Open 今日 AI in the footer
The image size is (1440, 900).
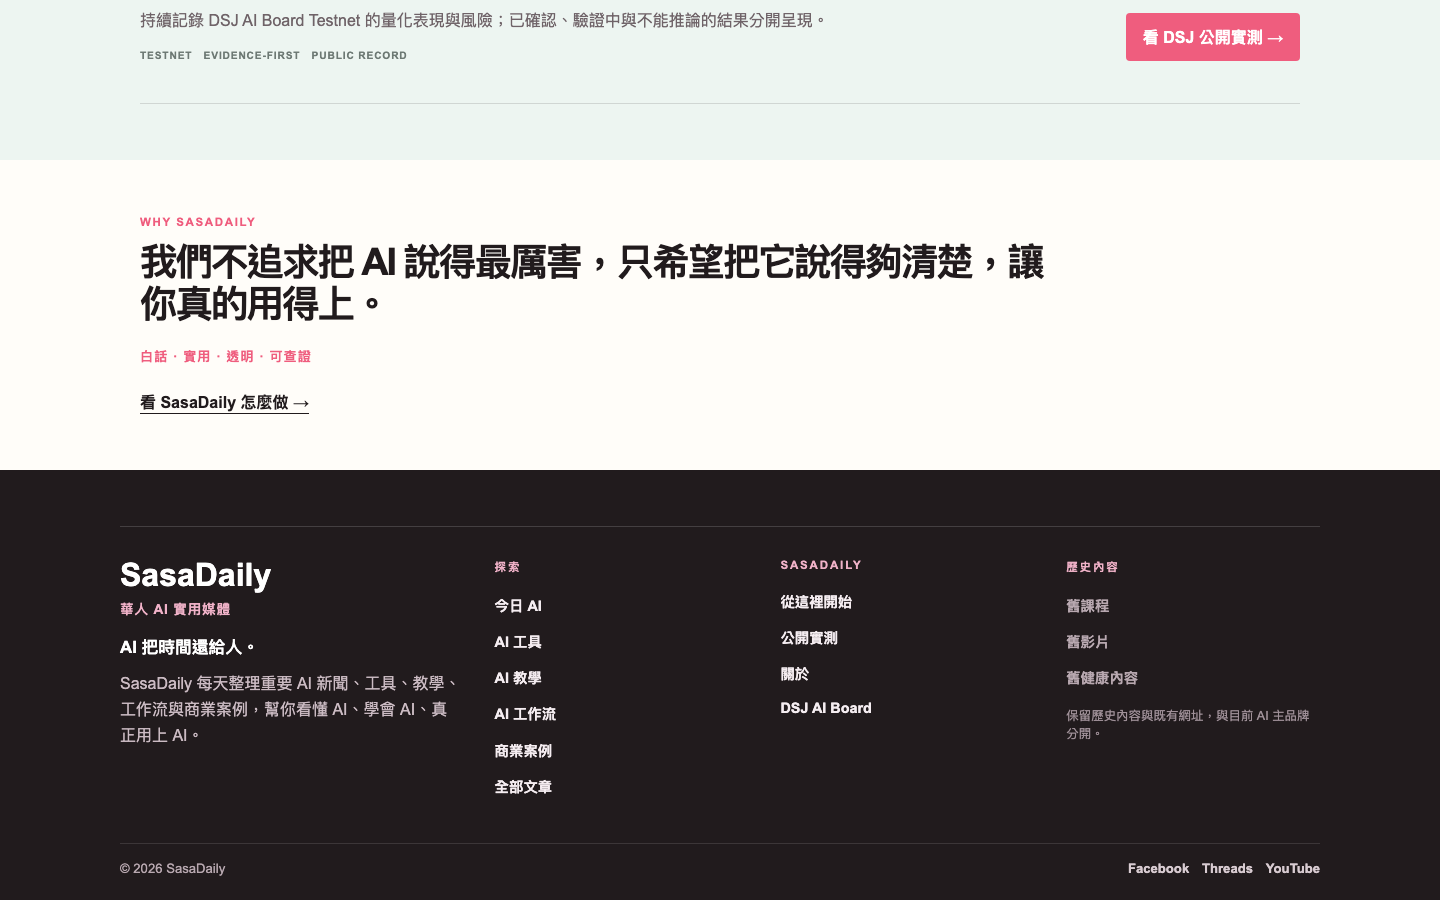point(518,606)
